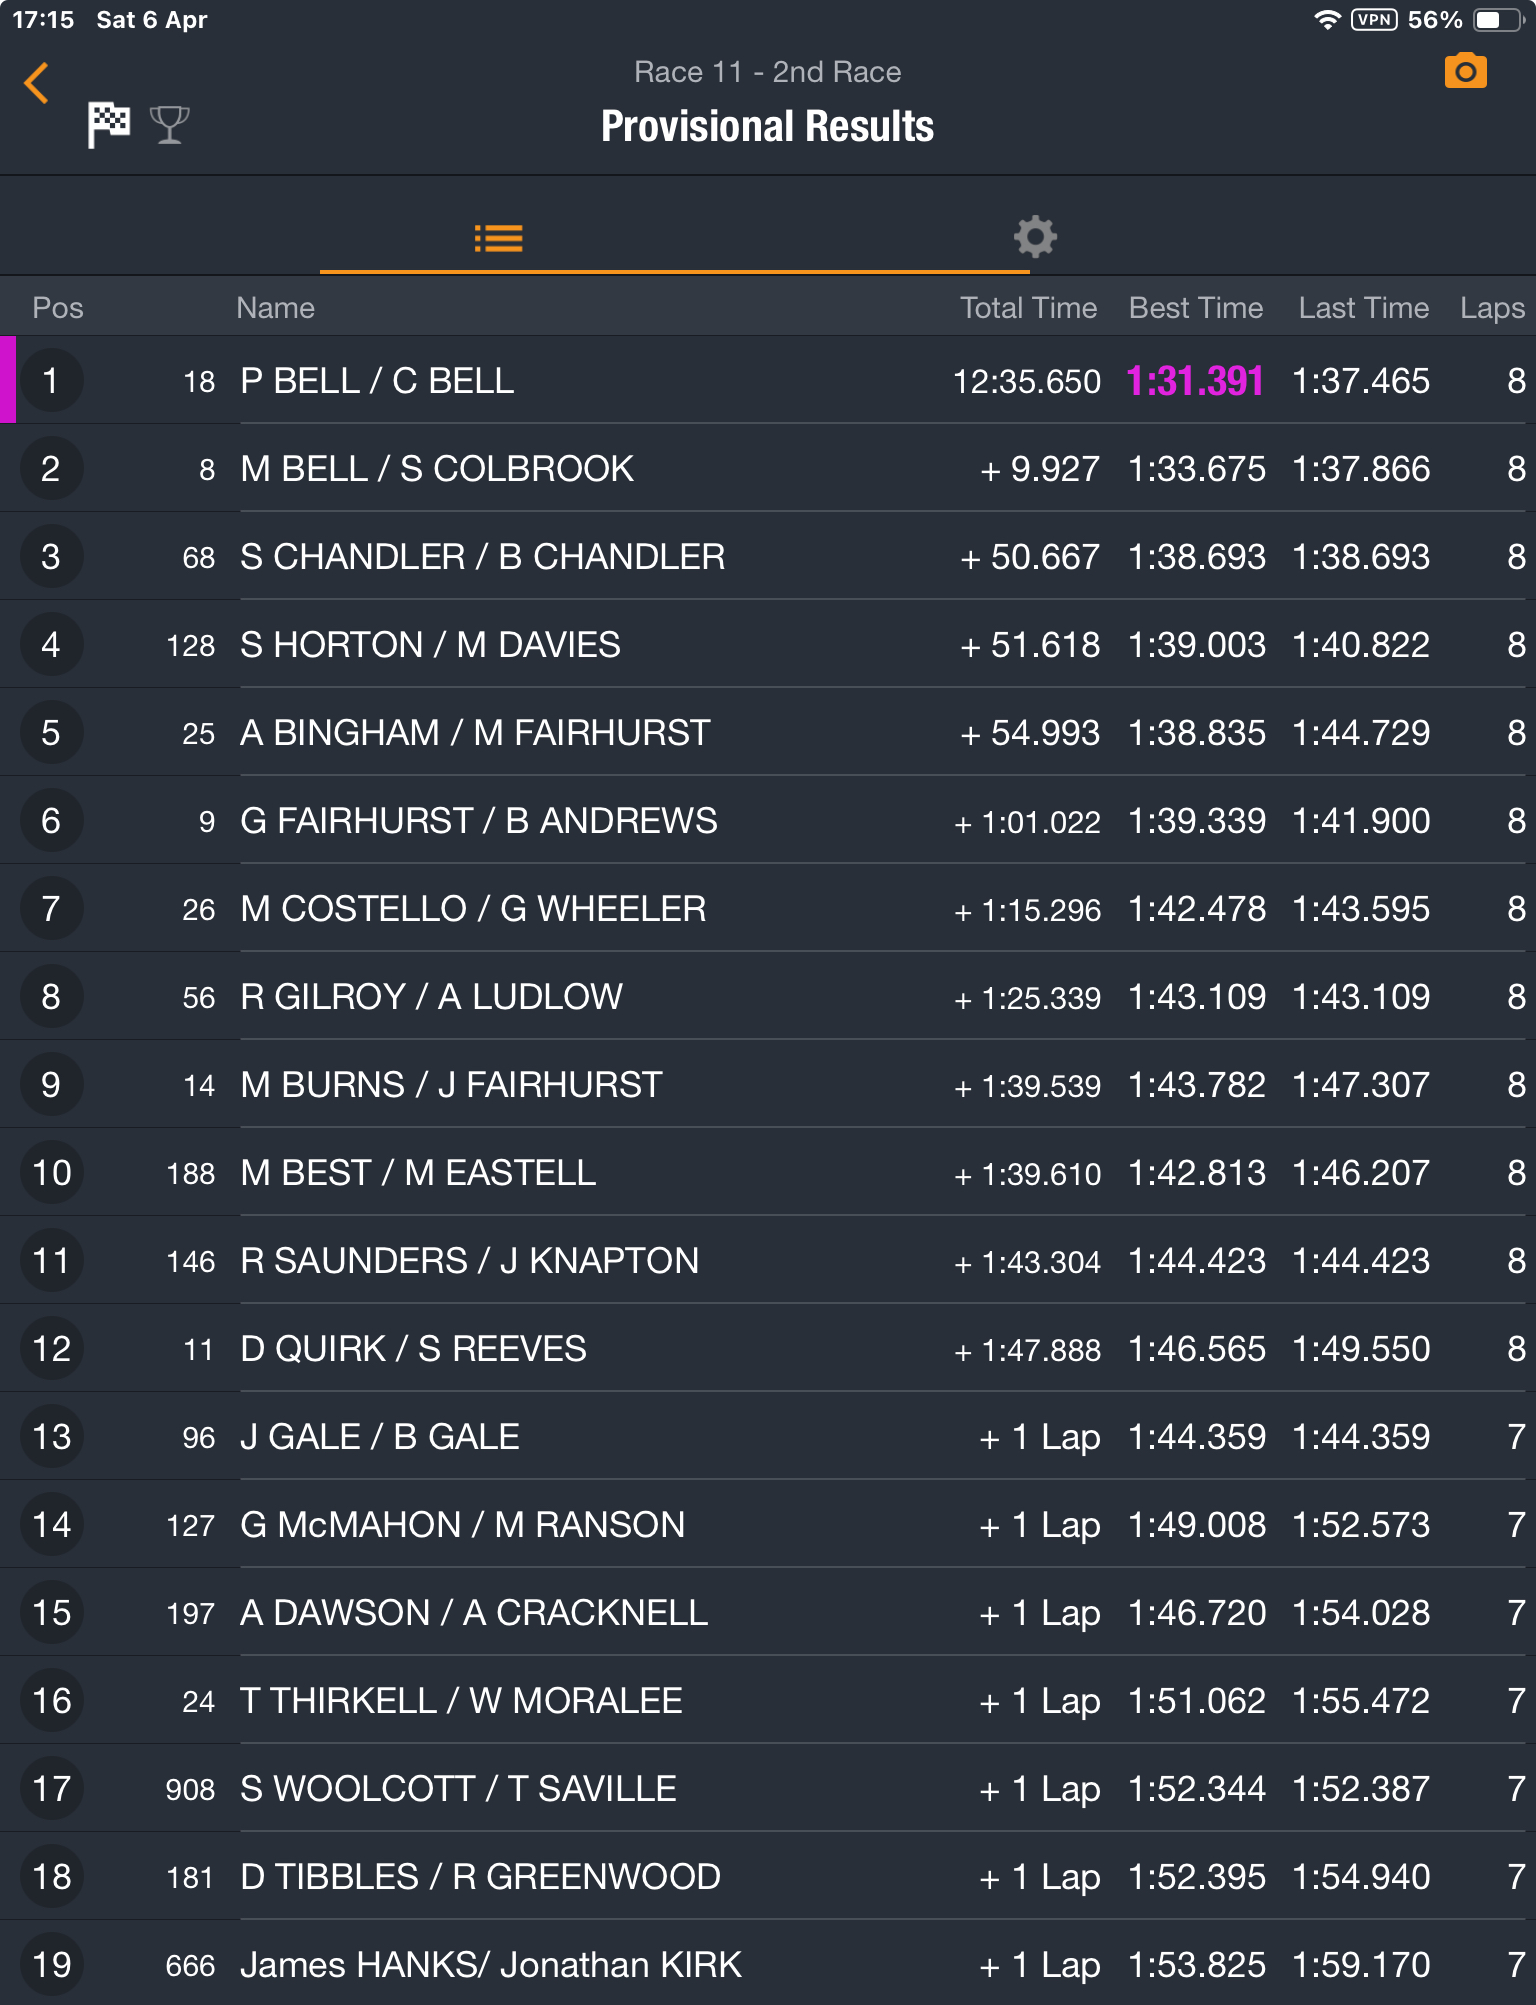Tap the Laps column header
This screenshot has width=1536, height=2005.
[x=1492, y=308]
